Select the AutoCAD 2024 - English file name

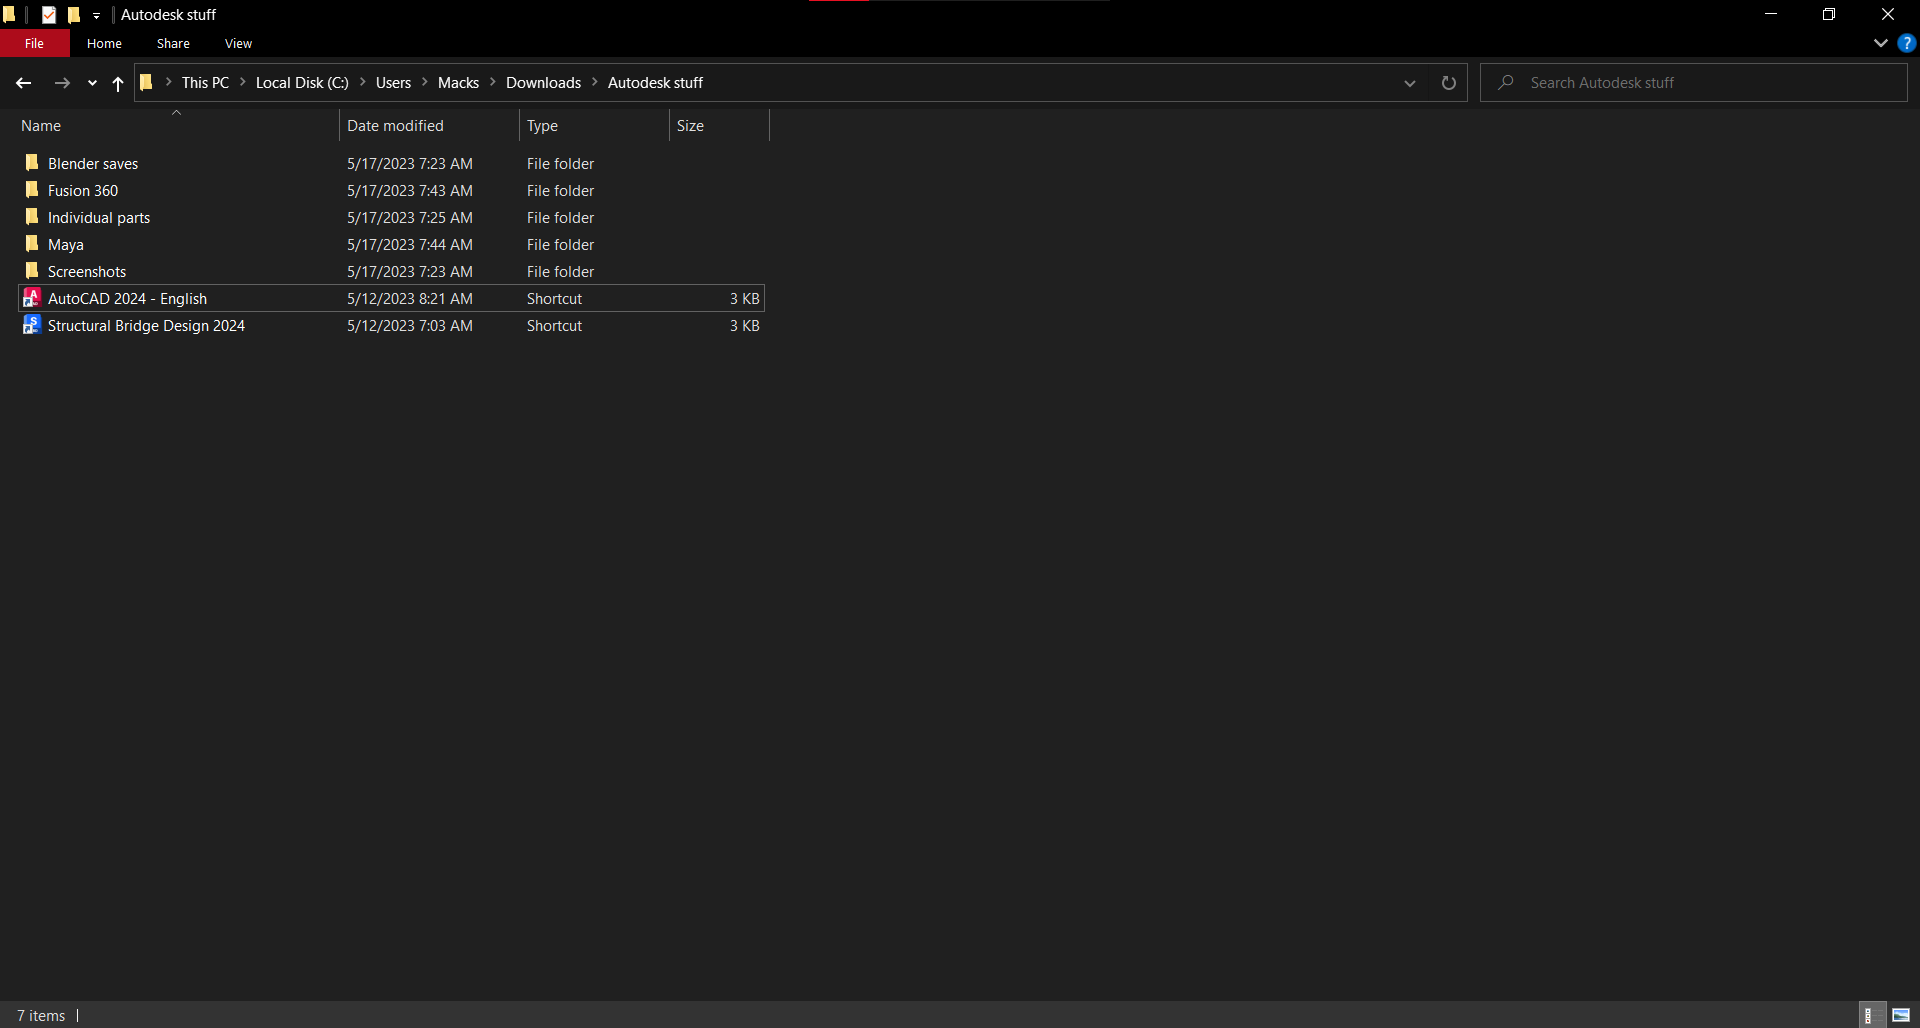[x=127, y=299]
